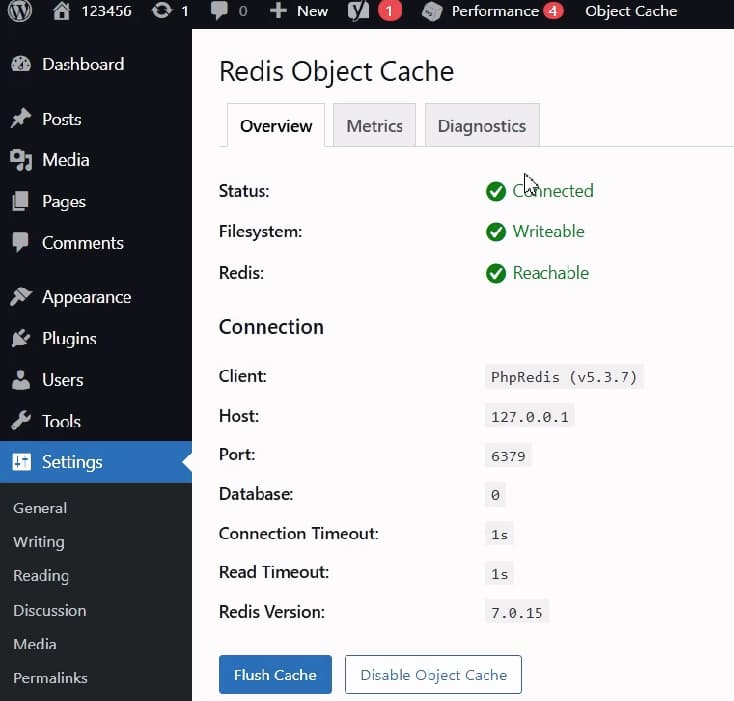Open Tools in the sidebar
This screenshot has width=734, height=701.
click(61, 421)
